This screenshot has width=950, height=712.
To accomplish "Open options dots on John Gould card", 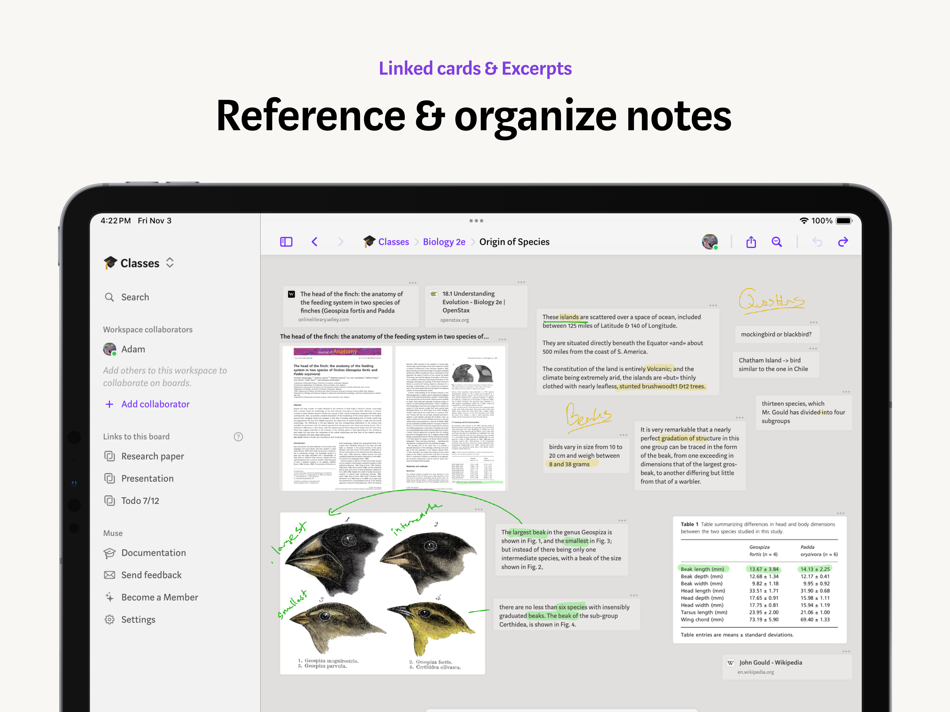I will [846, 651].
